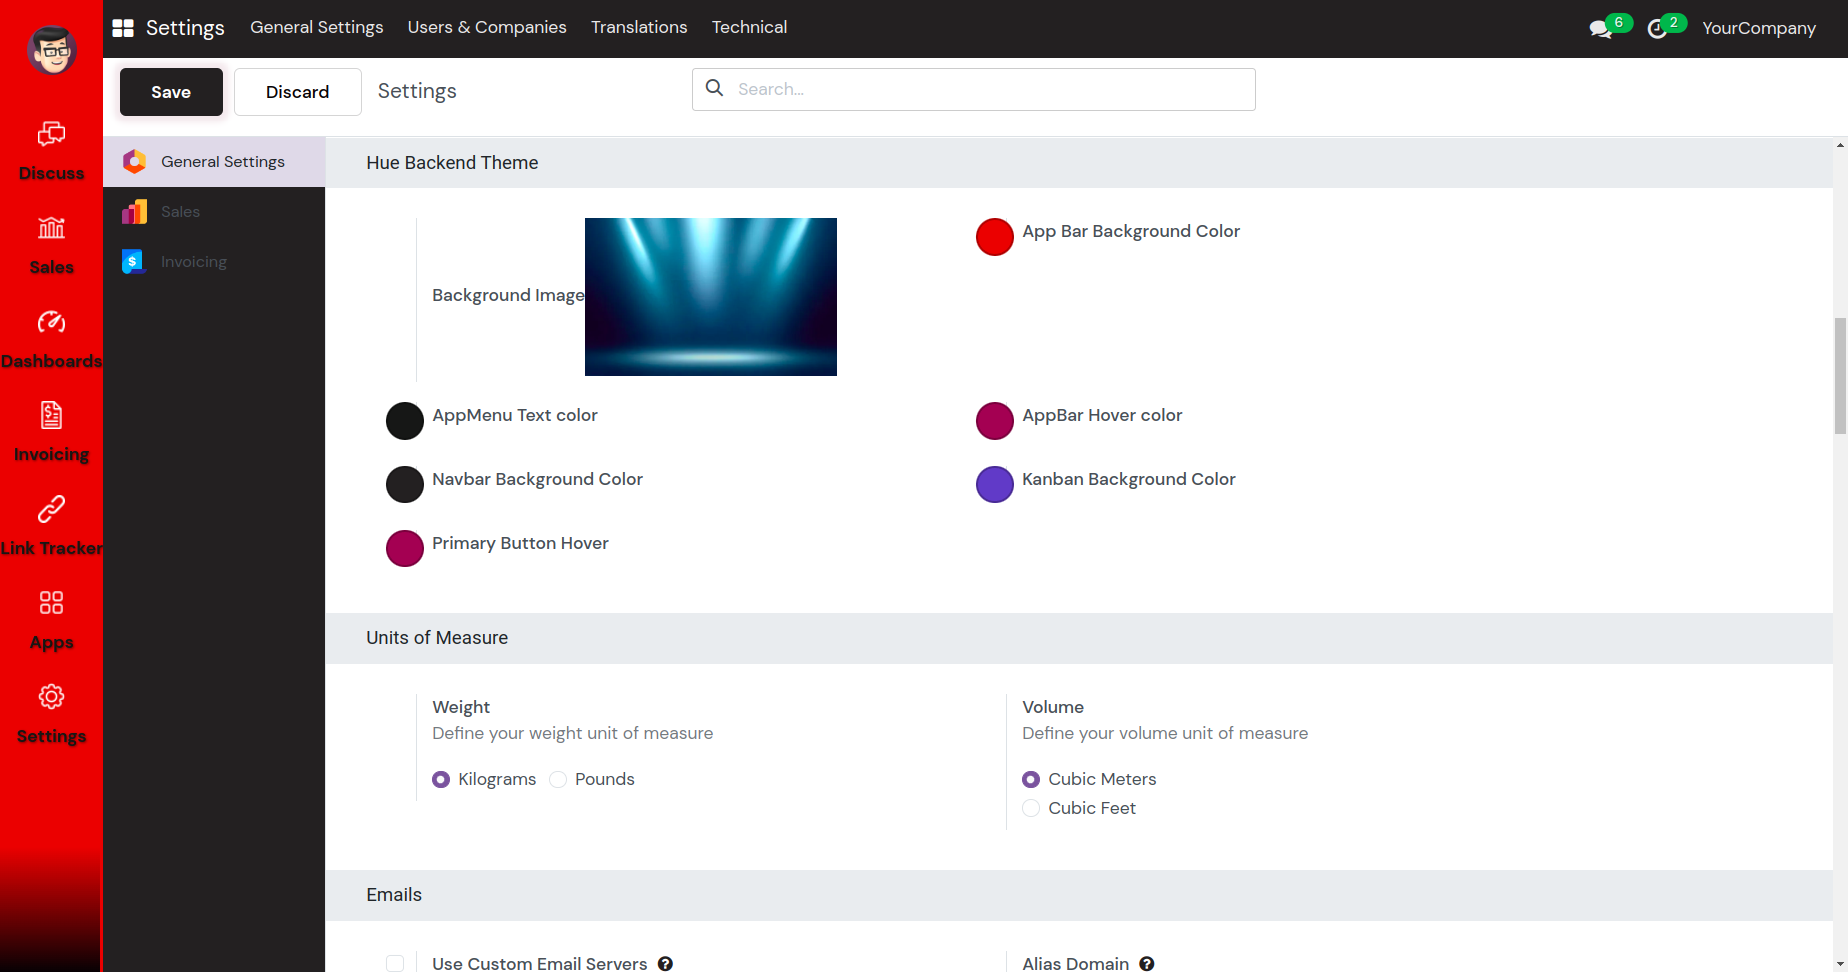Select Cubic Feet volume unit

[1031, 809]
